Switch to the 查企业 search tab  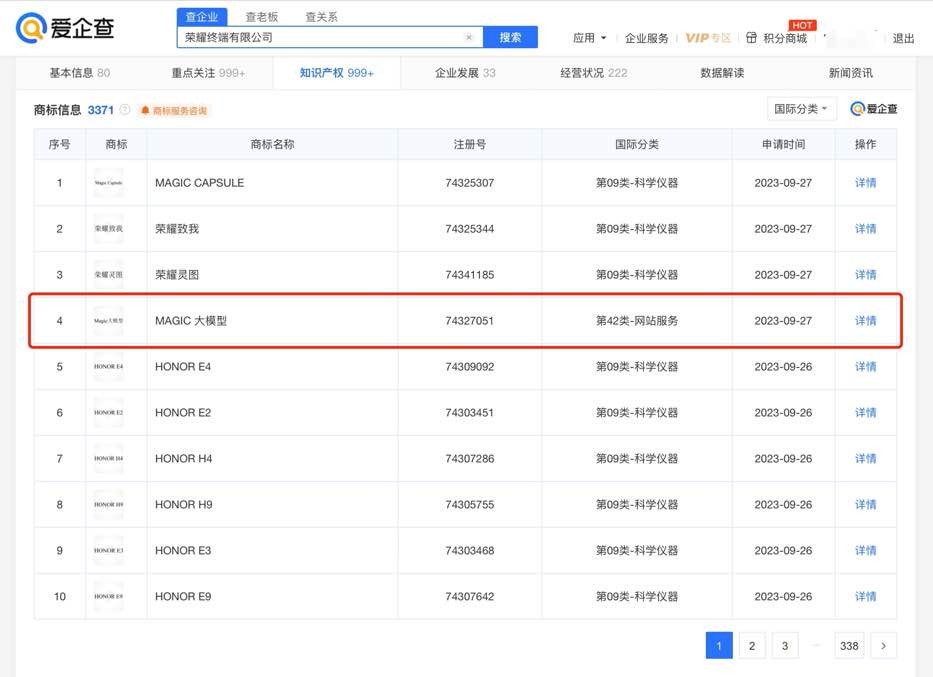[x=202, y=17]
